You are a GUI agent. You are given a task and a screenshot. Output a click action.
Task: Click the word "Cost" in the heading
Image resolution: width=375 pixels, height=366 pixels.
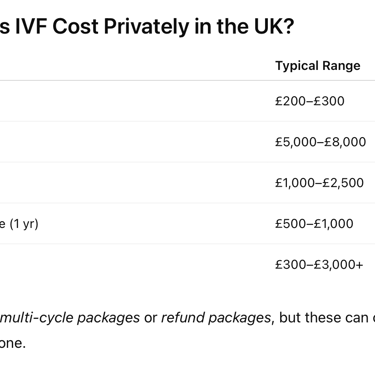point(75,26)
